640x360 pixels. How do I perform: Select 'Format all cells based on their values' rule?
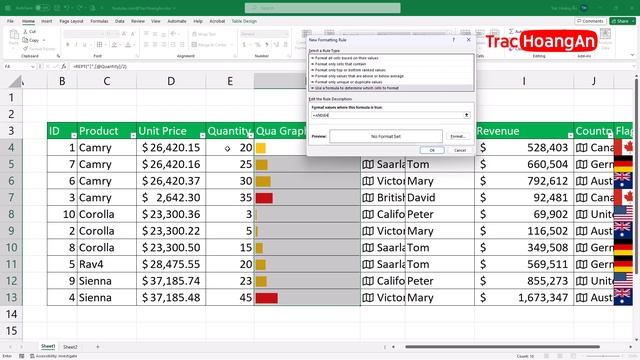click(x=391, y=58)
